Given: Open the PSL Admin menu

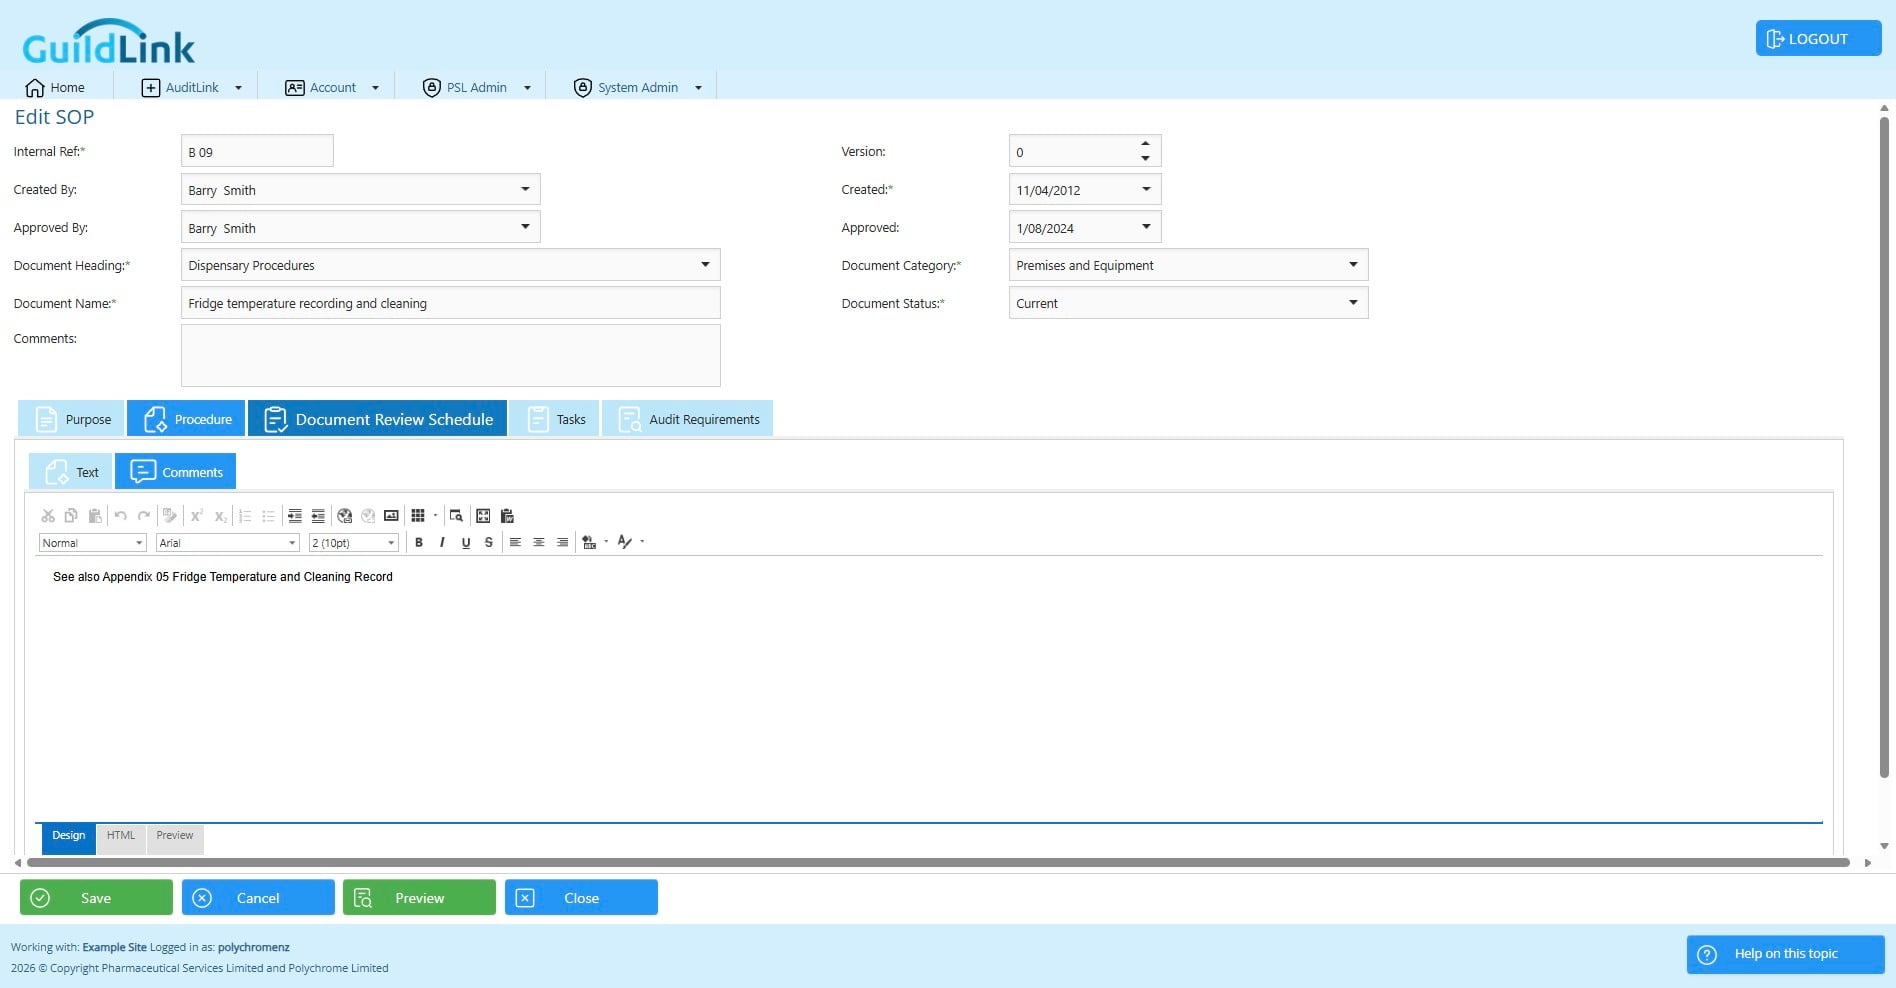Looking at the screenshot, I should pos(477,87).
